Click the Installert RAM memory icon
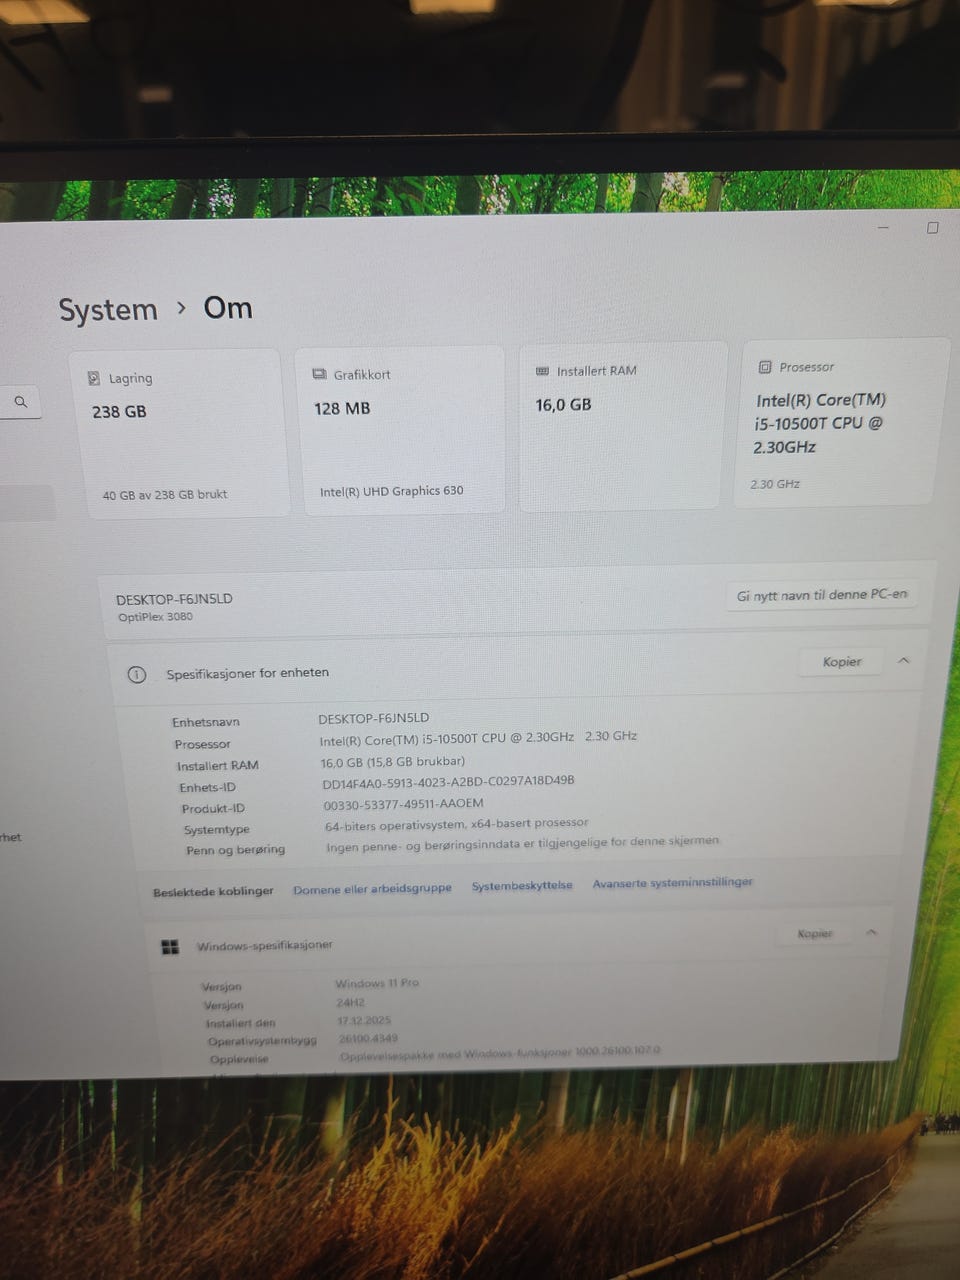 pyautogui.click(x=543, y=371)
